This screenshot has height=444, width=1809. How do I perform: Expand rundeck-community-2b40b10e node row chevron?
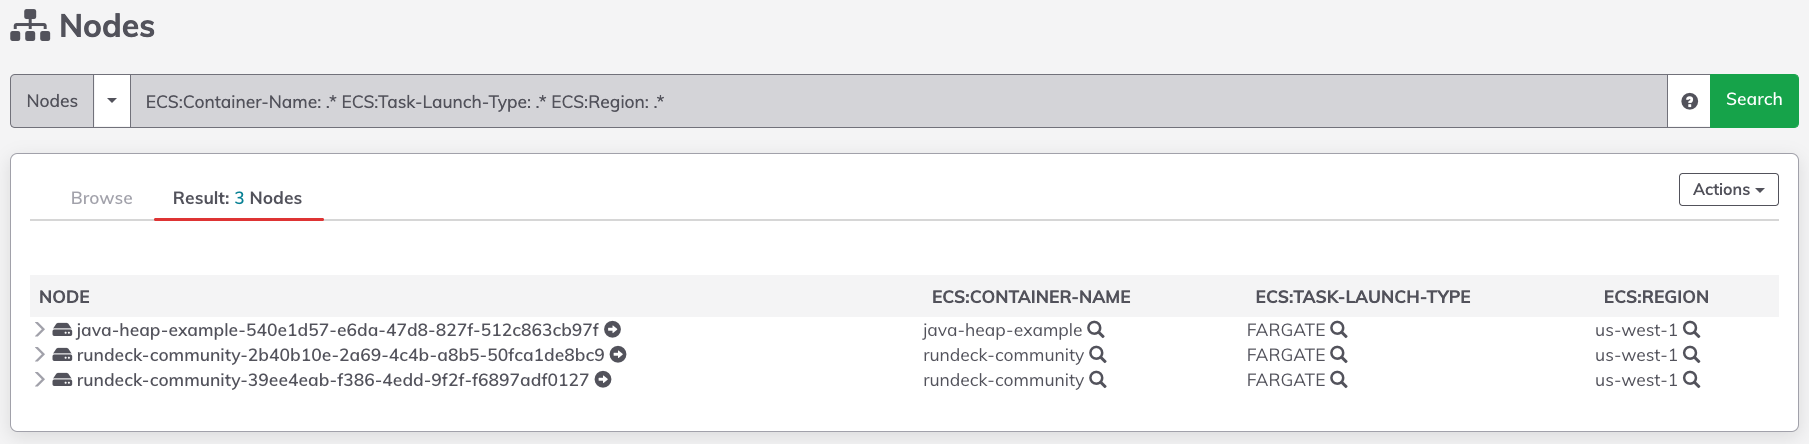(x=39, y=354)
